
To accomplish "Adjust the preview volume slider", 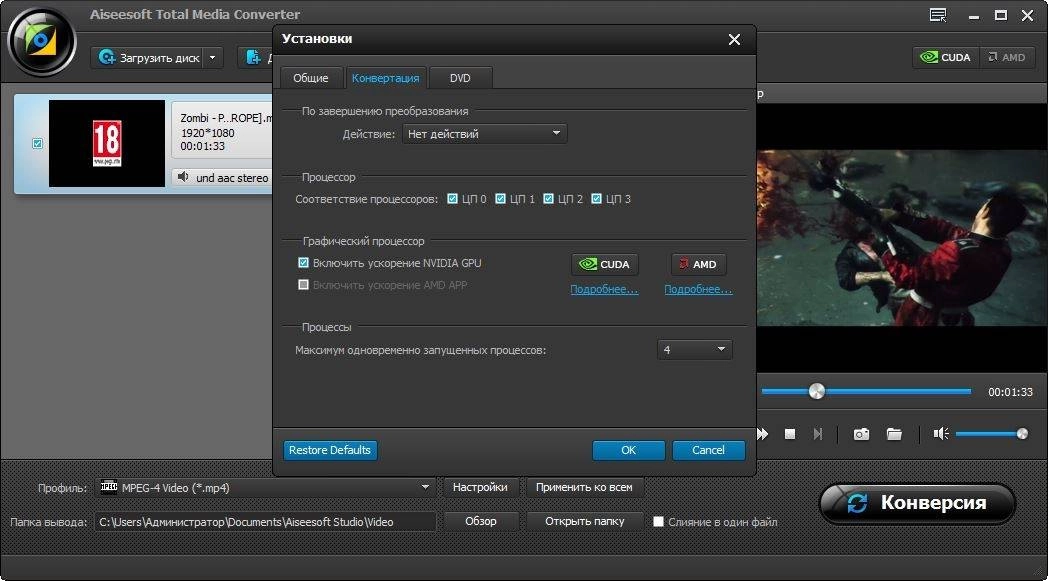I will (x=991, y=434).
